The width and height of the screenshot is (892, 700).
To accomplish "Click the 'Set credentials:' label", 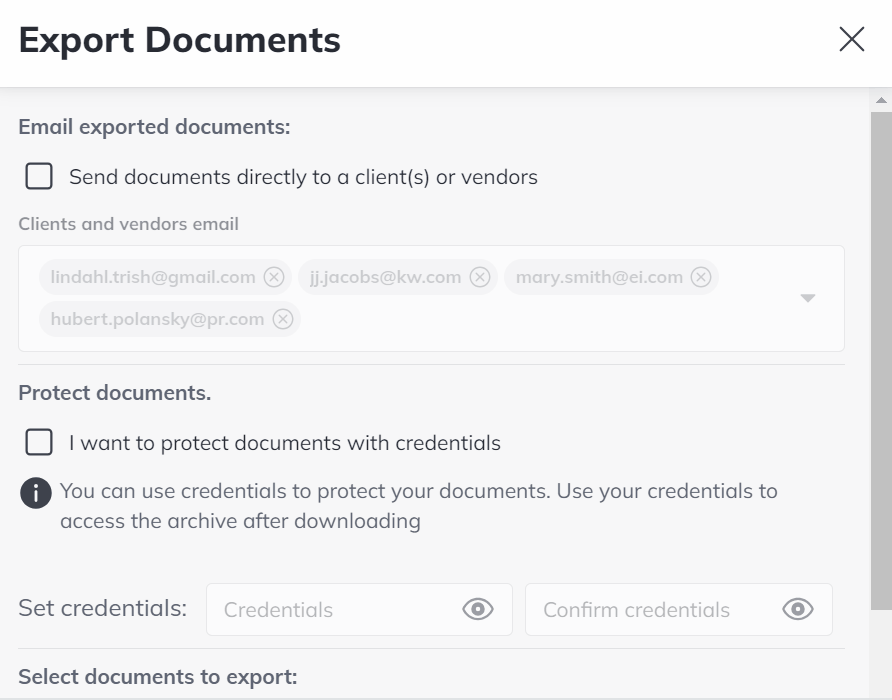I will click(102, 608).
